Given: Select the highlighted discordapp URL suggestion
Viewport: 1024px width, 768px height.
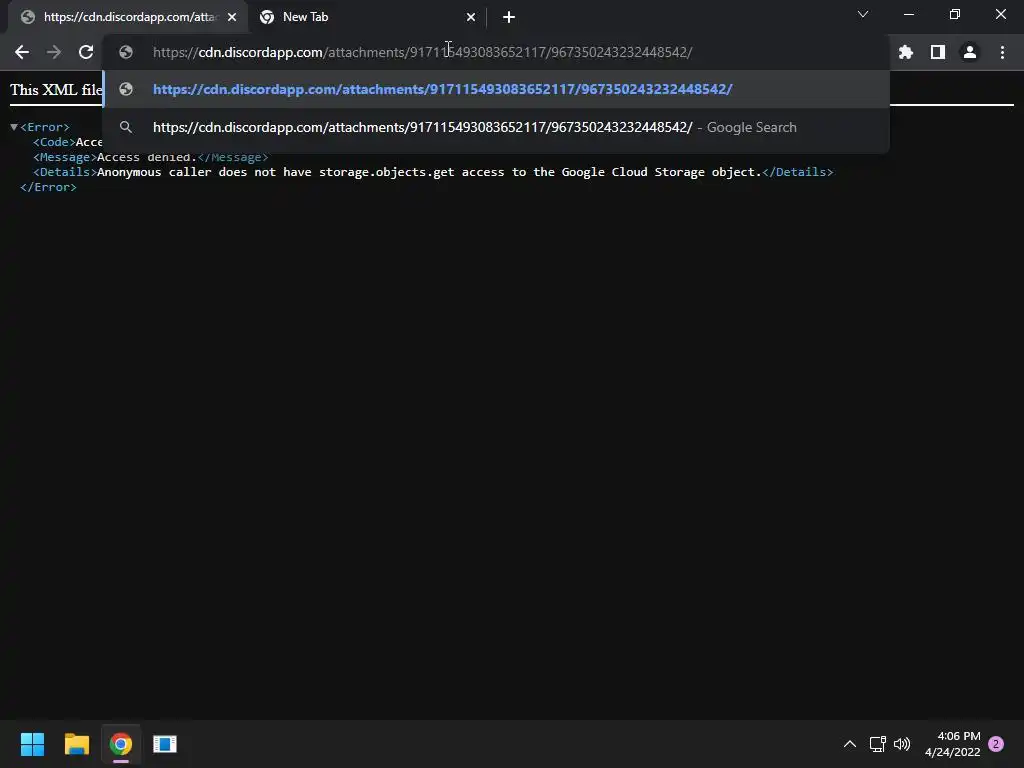Looking at the screenshot, I should pos(496,89).
